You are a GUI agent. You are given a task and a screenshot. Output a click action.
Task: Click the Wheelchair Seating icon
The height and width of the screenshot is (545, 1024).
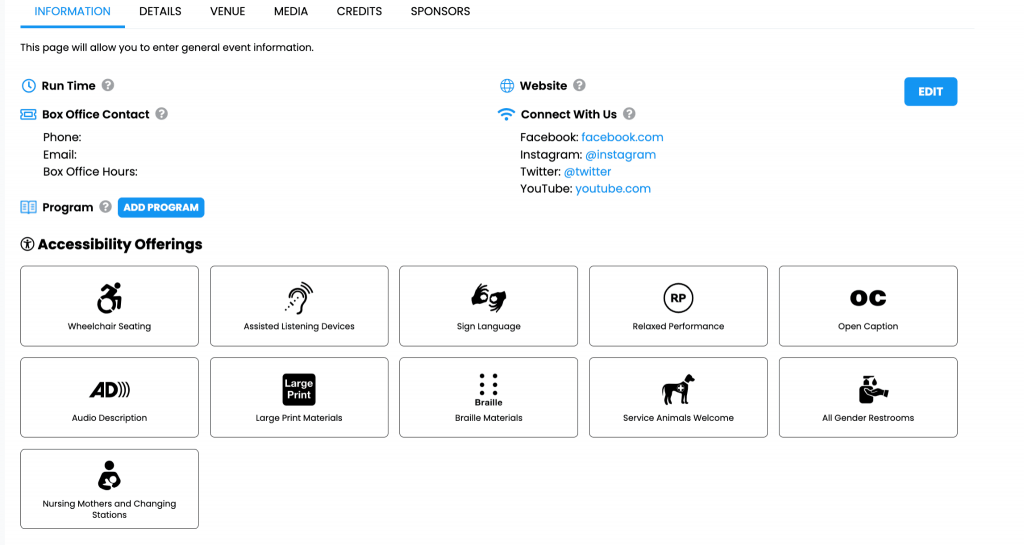pyautogui.click(x=109, y=298)
